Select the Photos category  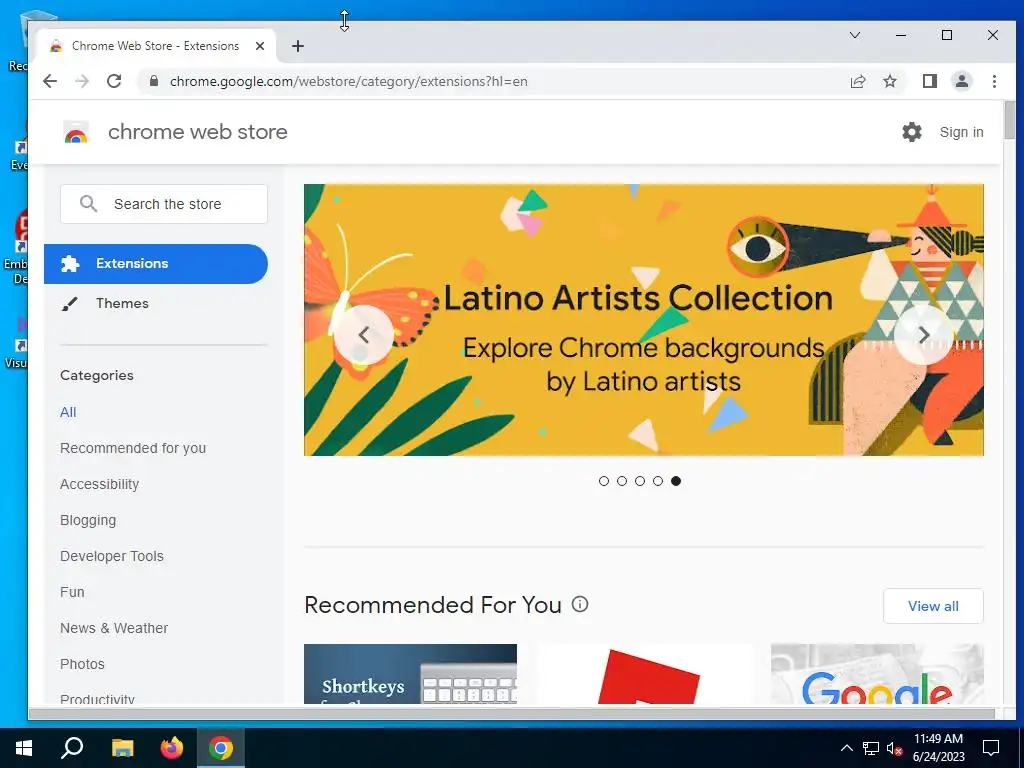[82, 664]
